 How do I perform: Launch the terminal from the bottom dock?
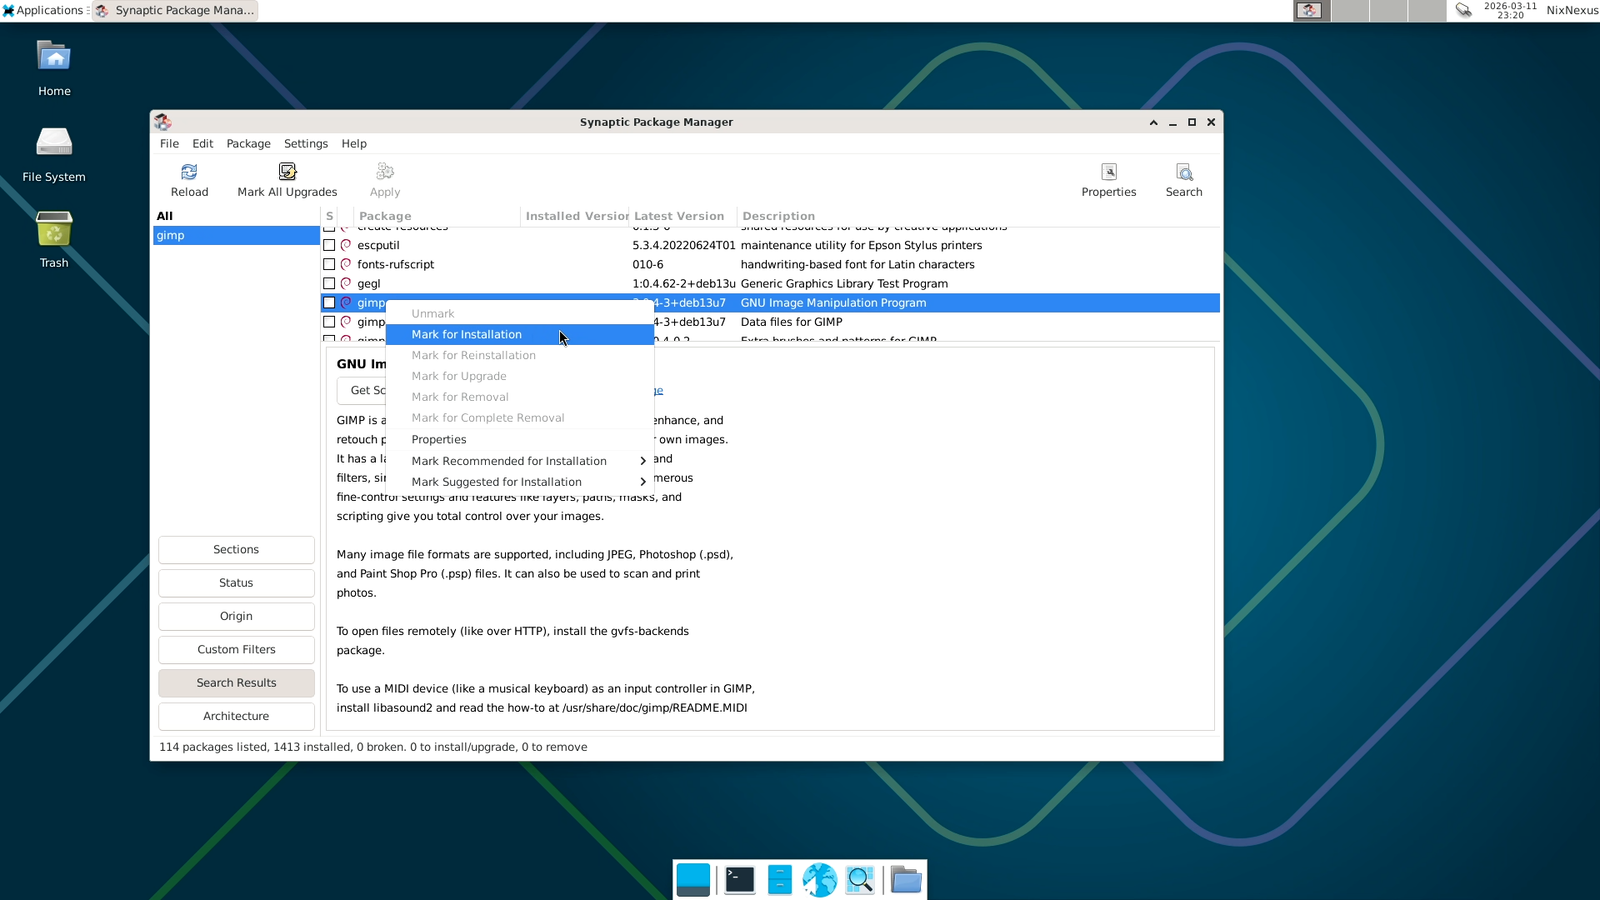pos(738,879)
